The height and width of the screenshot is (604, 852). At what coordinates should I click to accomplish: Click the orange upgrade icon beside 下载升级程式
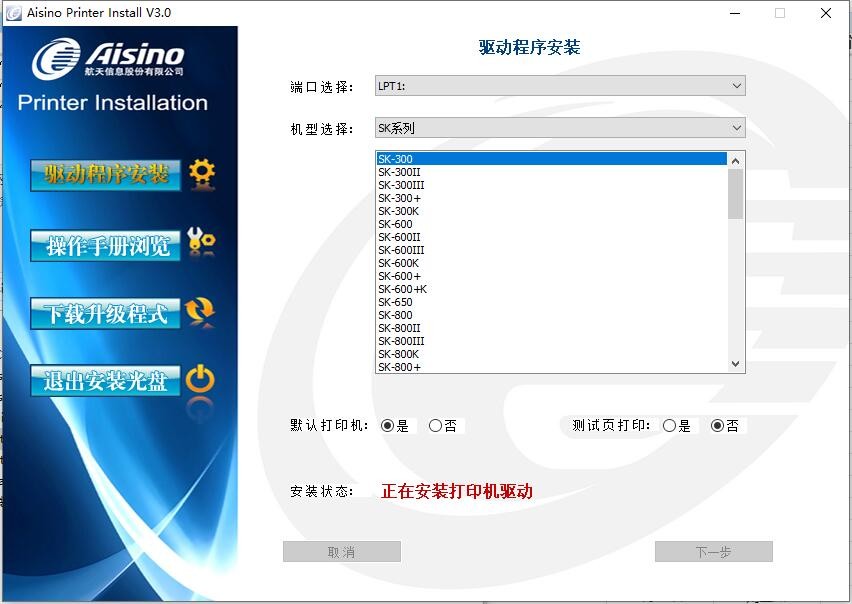tap(199, 310)
